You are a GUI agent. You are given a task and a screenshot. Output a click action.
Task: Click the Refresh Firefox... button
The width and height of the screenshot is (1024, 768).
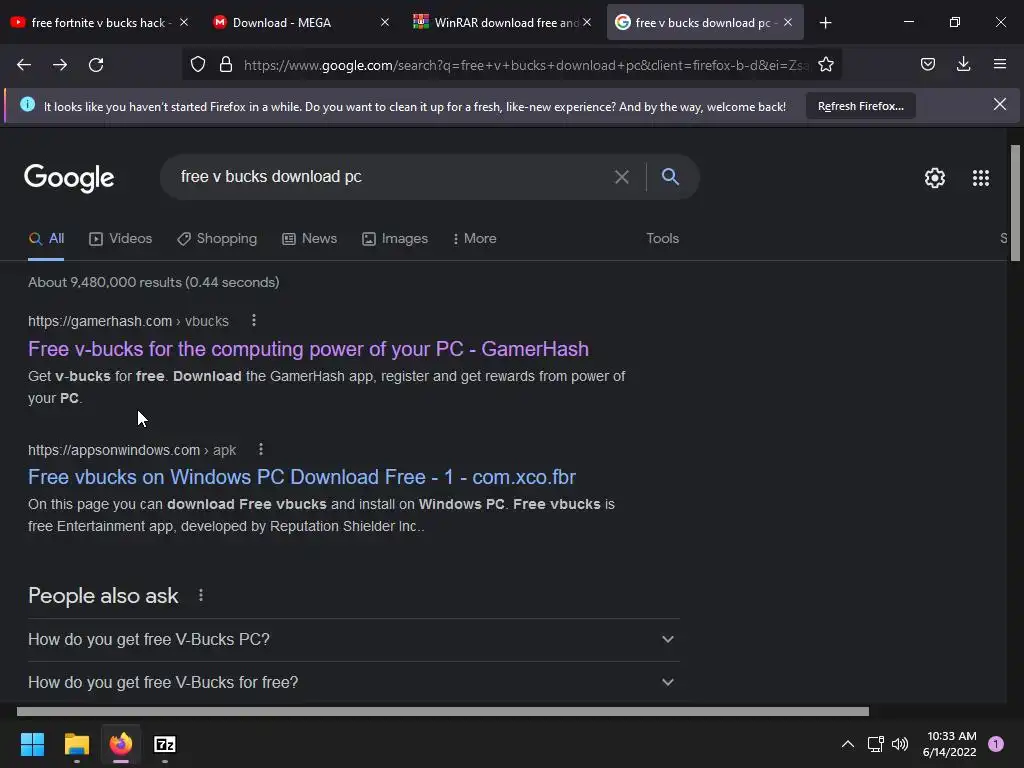click(x=861, y=106)
